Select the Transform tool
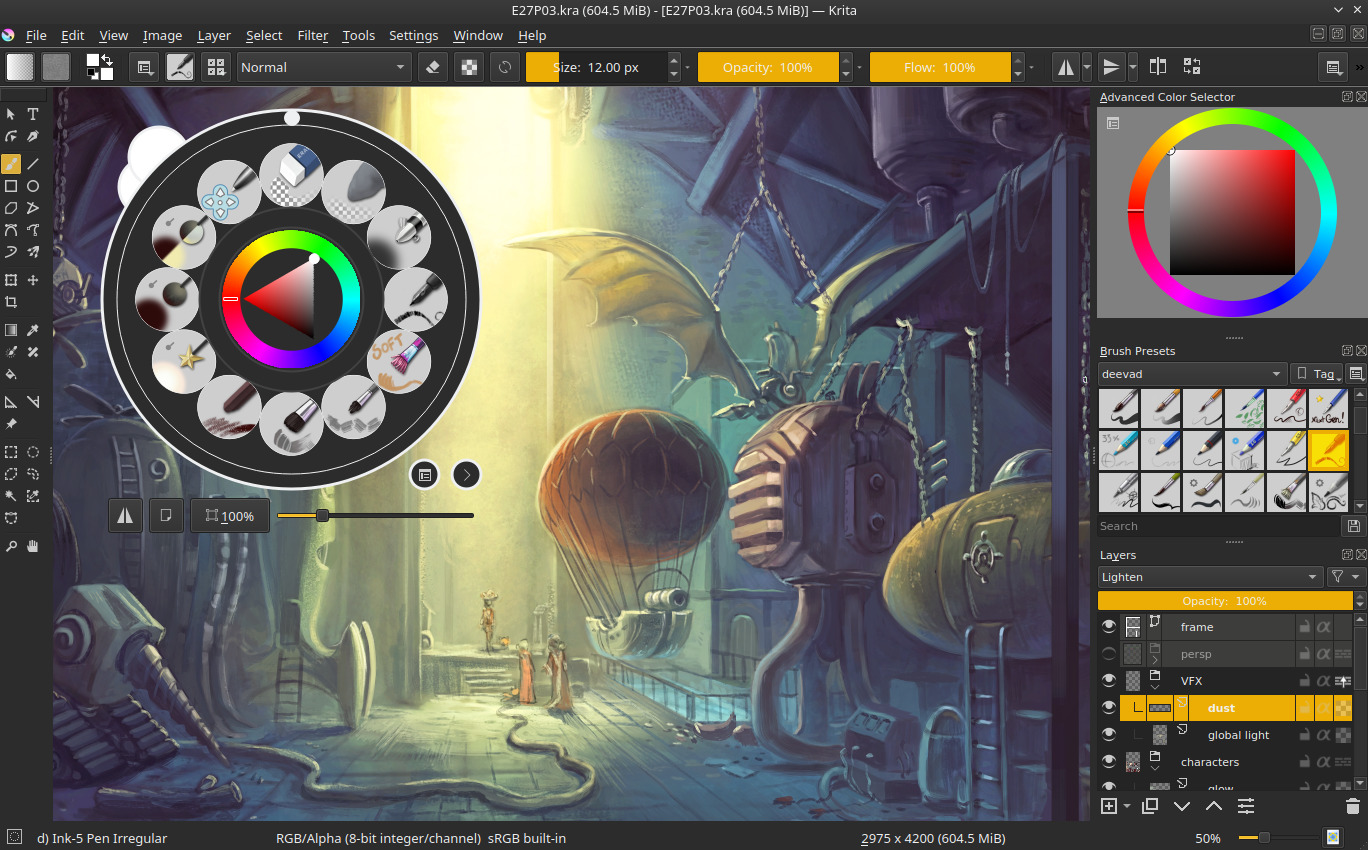 (x=11, y=280)
